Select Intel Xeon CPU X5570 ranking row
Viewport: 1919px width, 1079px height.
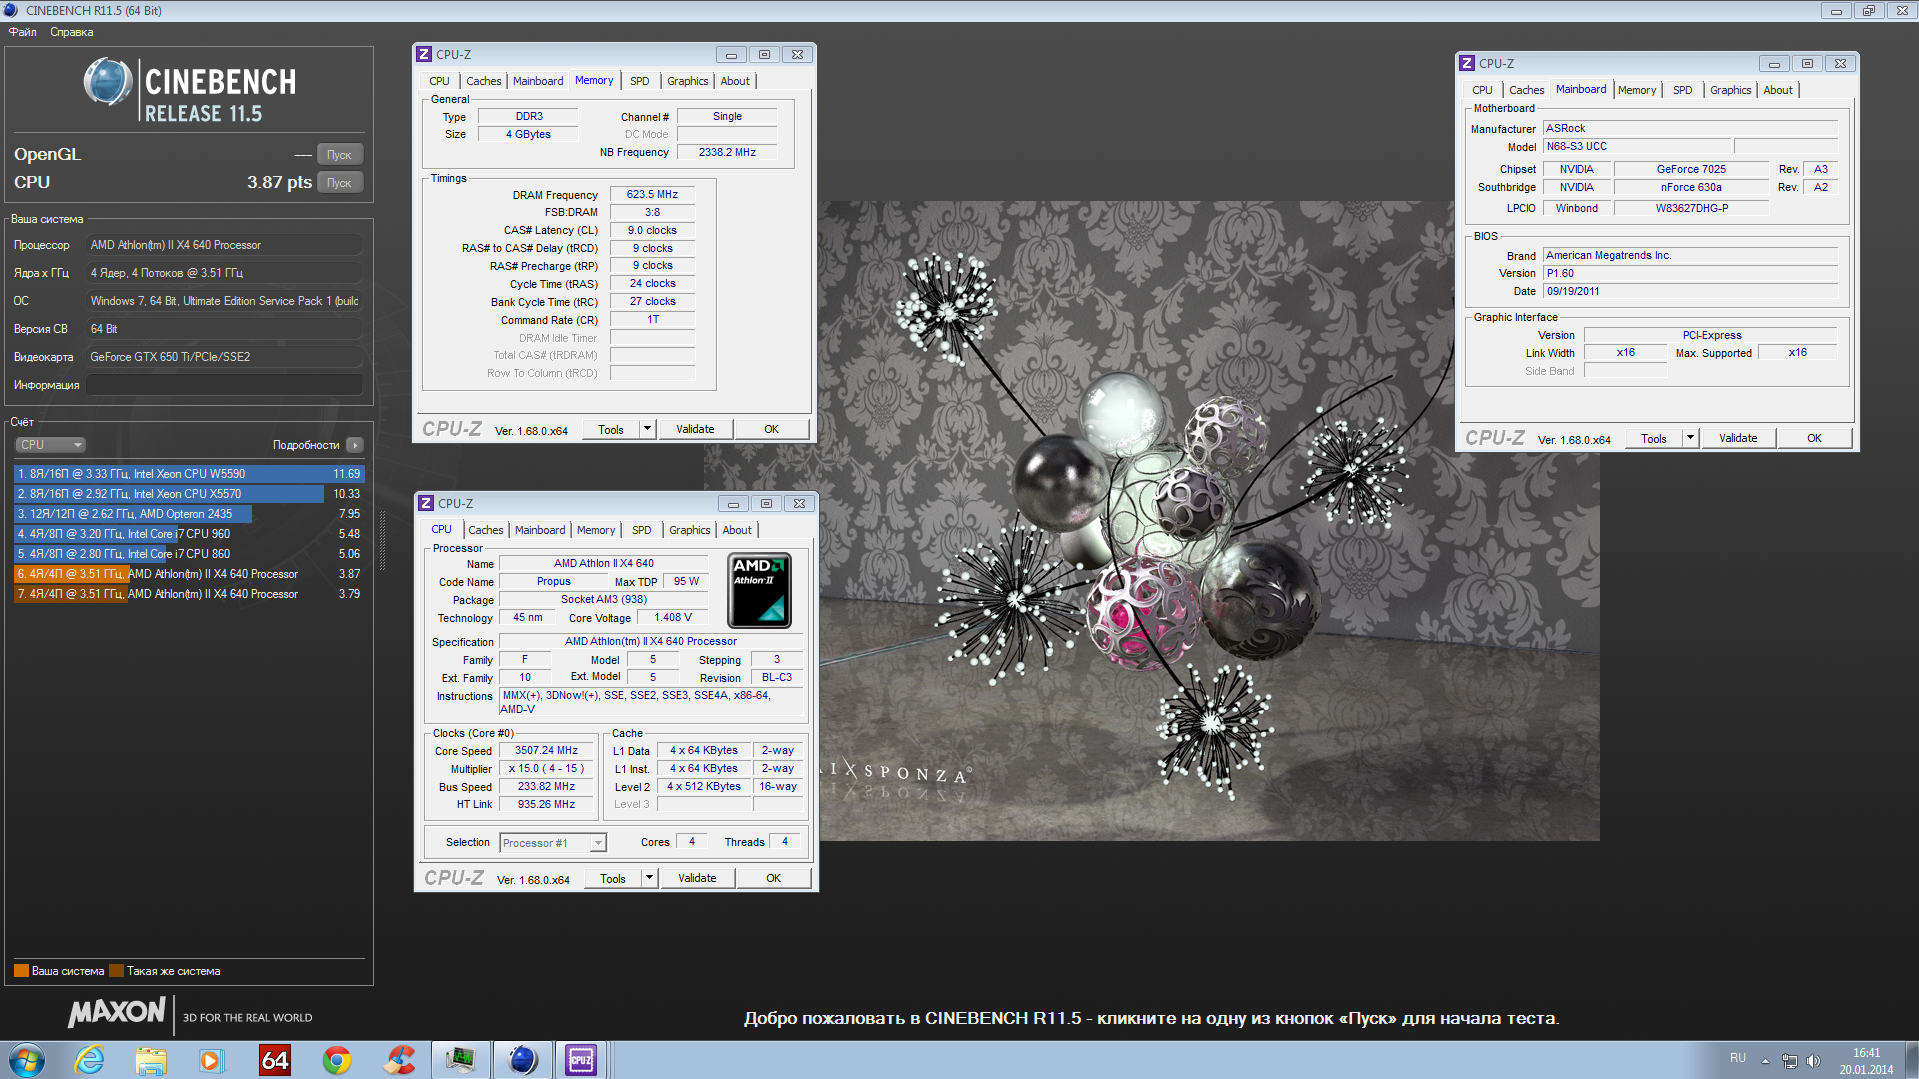click(189, 494)
